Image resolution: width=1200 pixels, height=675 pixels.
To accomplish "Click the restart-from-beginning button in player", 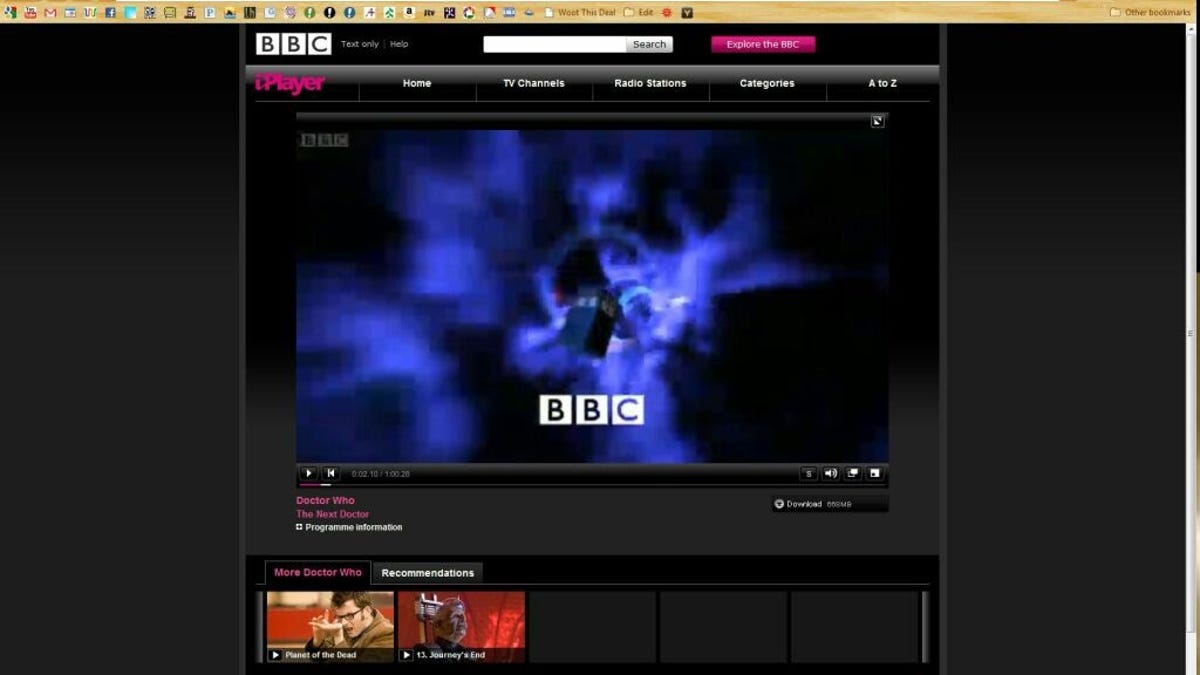I will pyautogui.click(x=331, y=473).
